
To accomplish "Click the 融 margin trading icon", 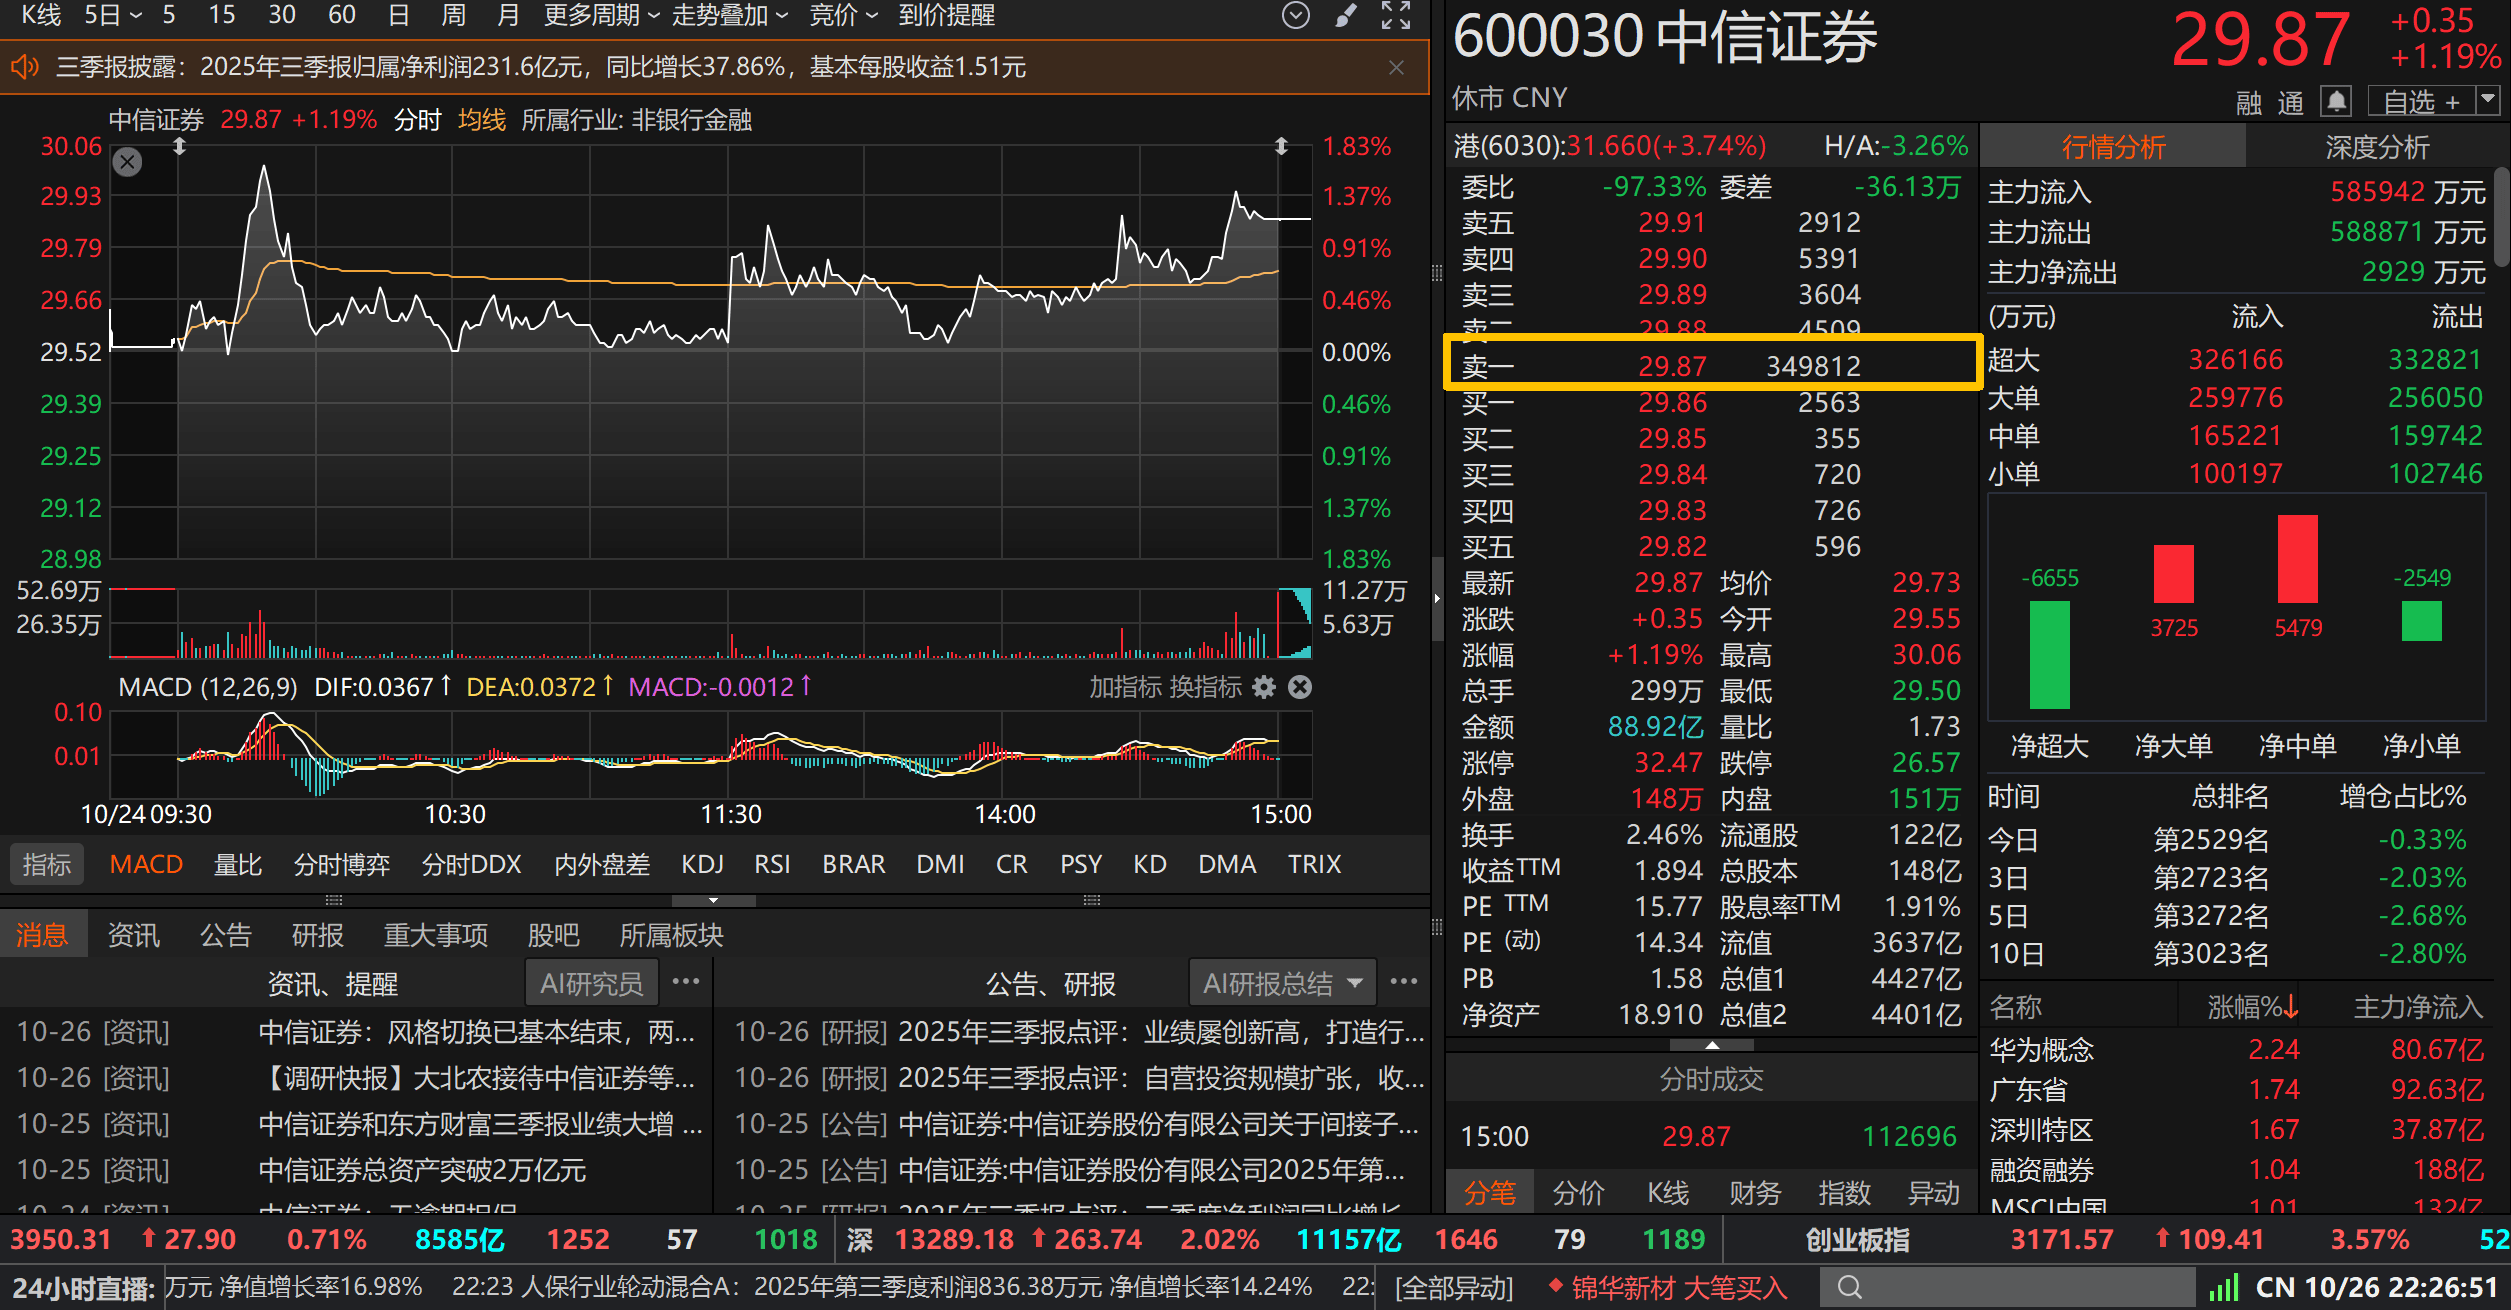I will pos(2247,103).
